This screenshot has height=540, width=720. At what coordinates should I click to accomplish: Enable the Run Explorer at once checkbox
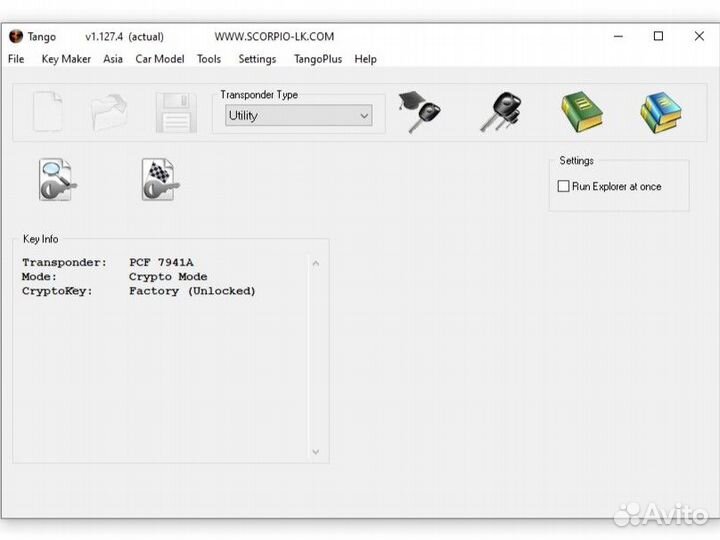click(563, 187)
